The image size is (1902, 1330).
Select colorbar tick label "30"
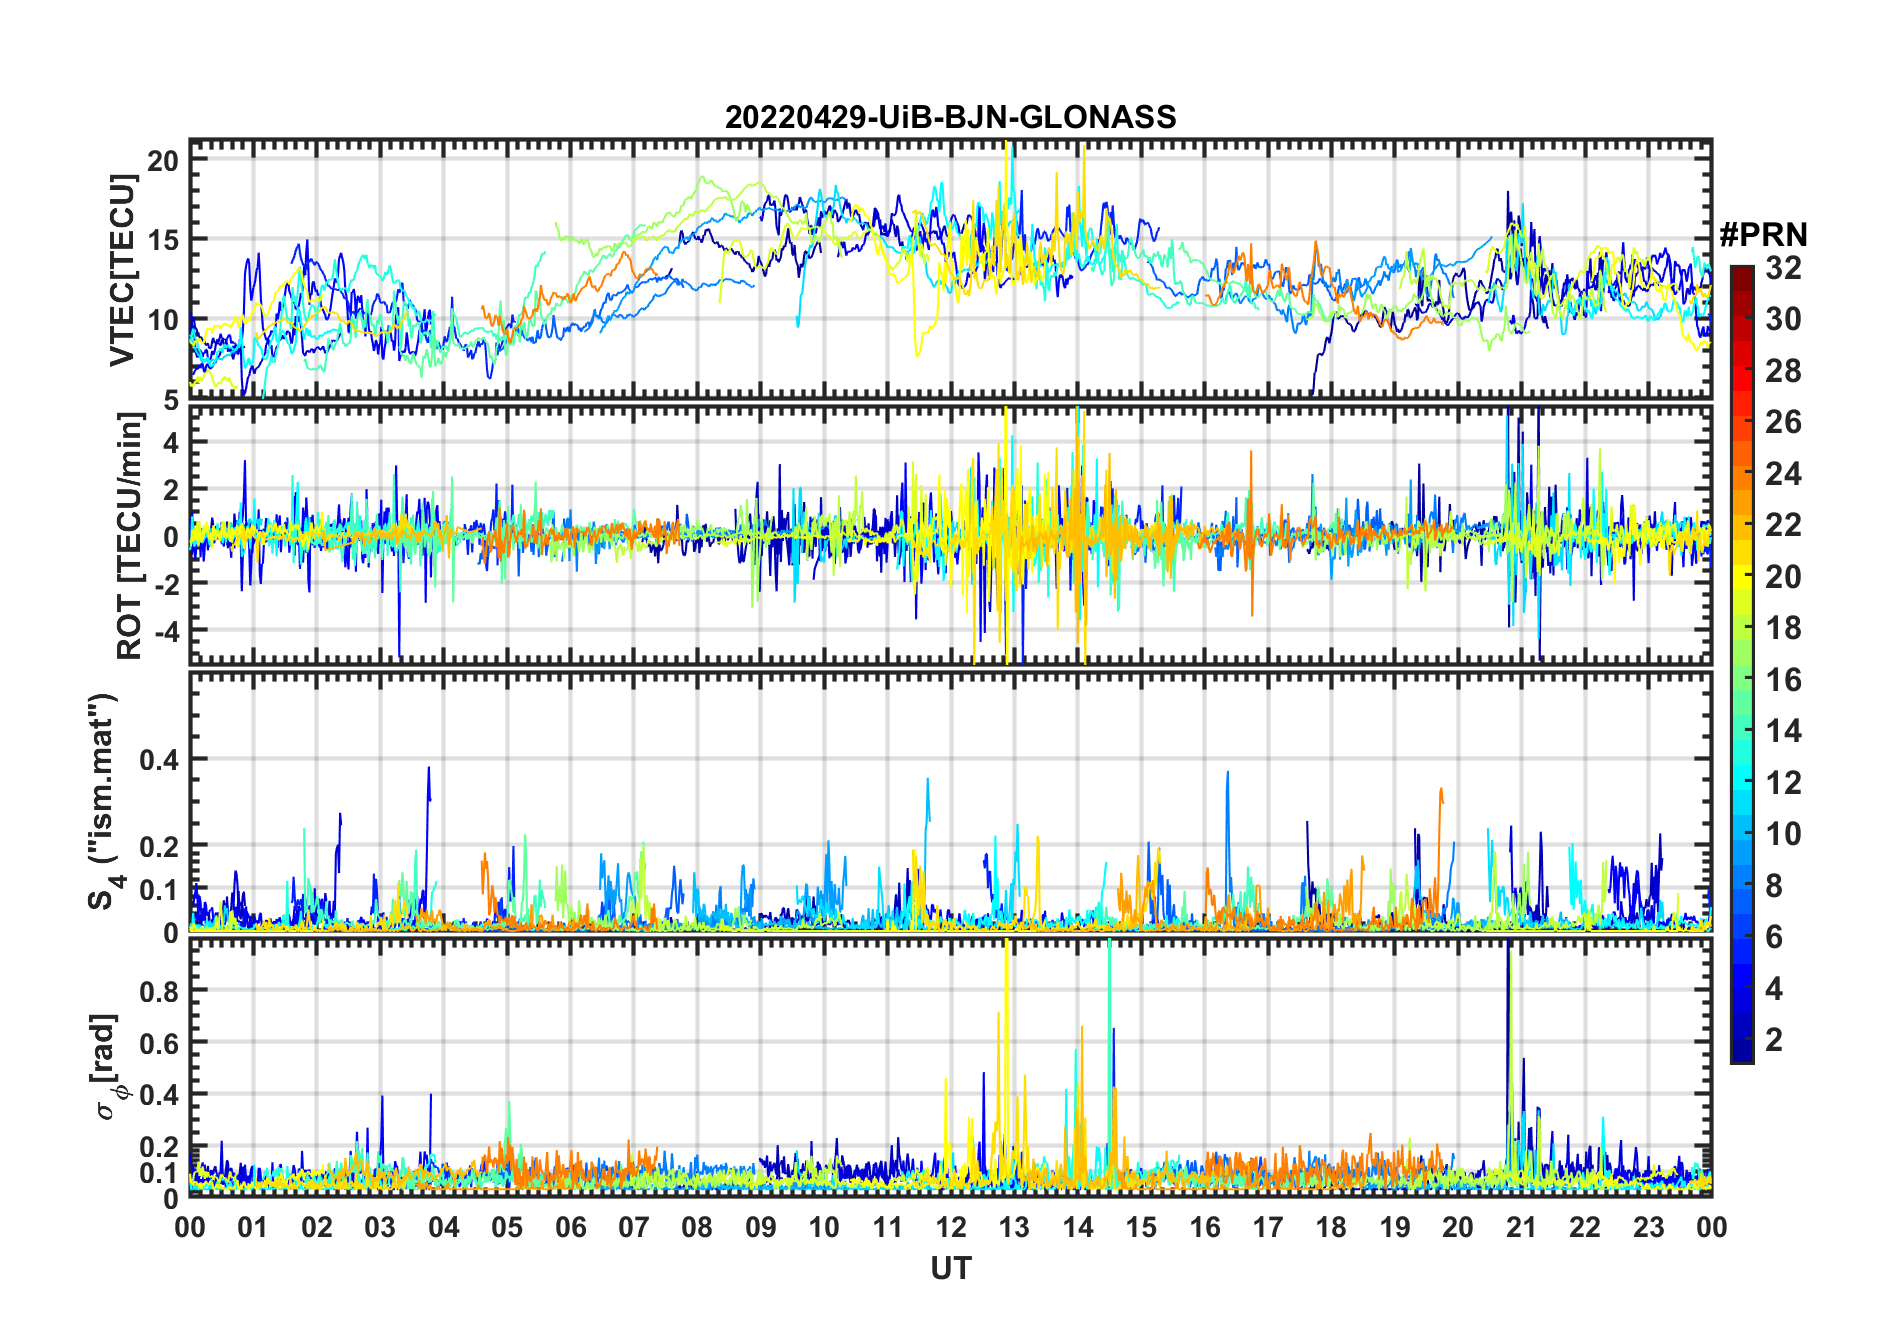(x=1783, y=319)
